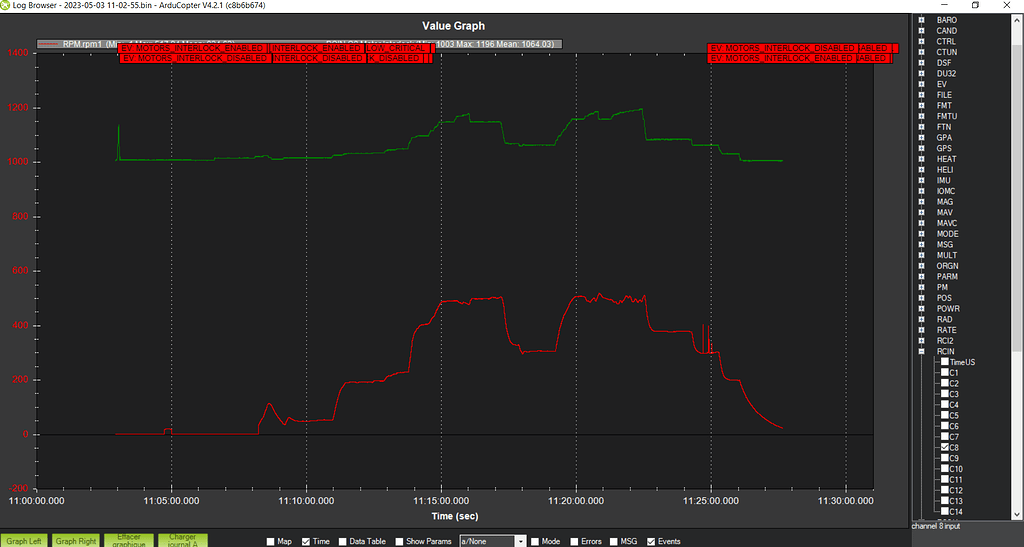The width and height of the screenshot is (1024, 547).
Task: Enable the Errors checkbox
Action: [x=575, y=541]
